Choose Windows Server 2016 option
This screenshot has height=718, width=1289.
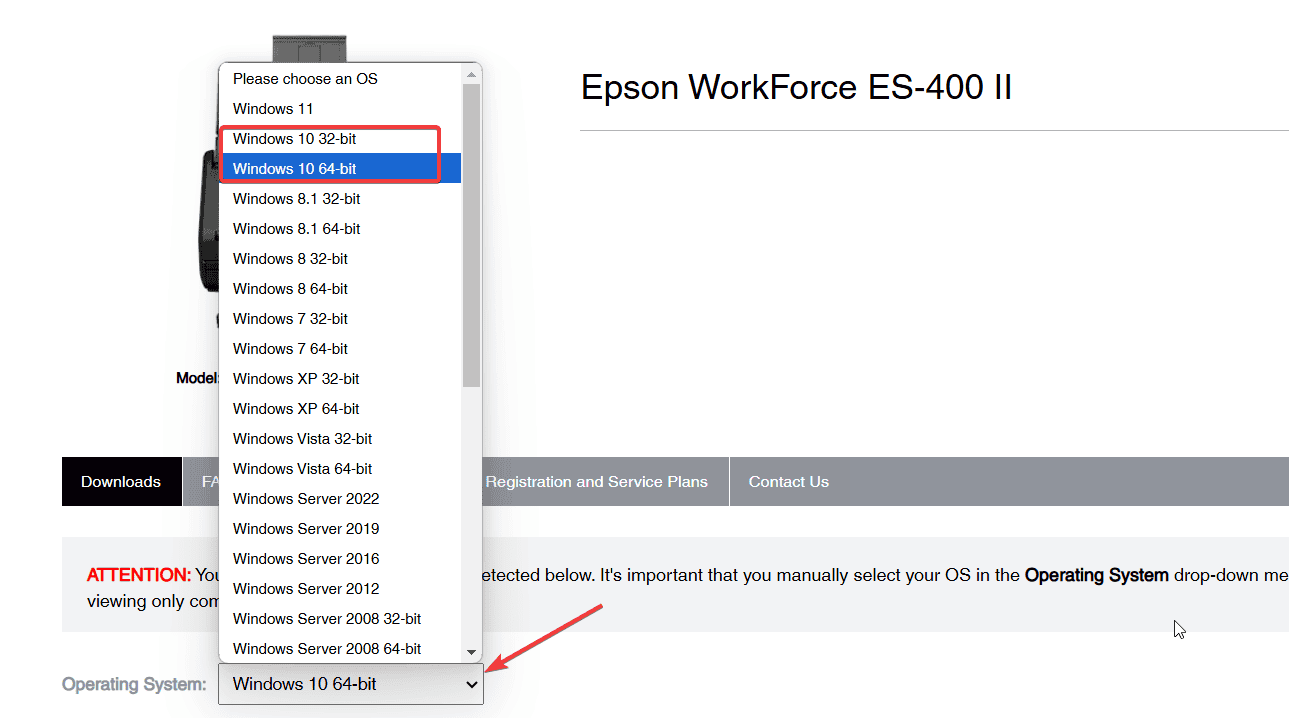pos(341,559)
